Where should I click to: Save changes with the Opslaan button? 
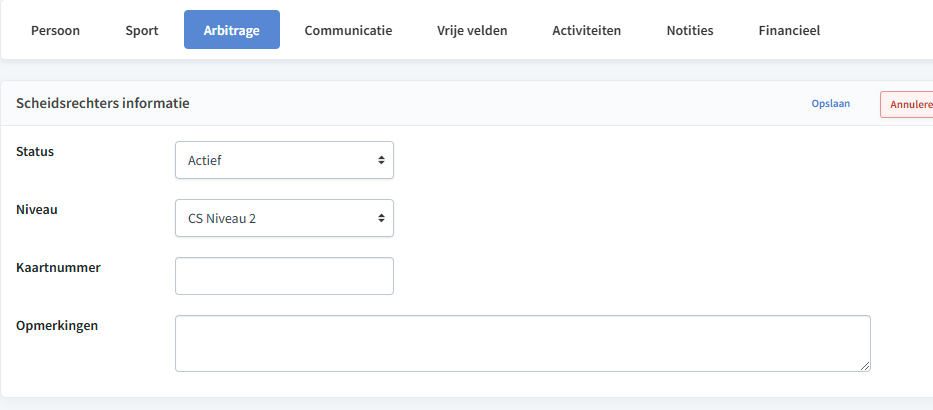click(831, 104)
